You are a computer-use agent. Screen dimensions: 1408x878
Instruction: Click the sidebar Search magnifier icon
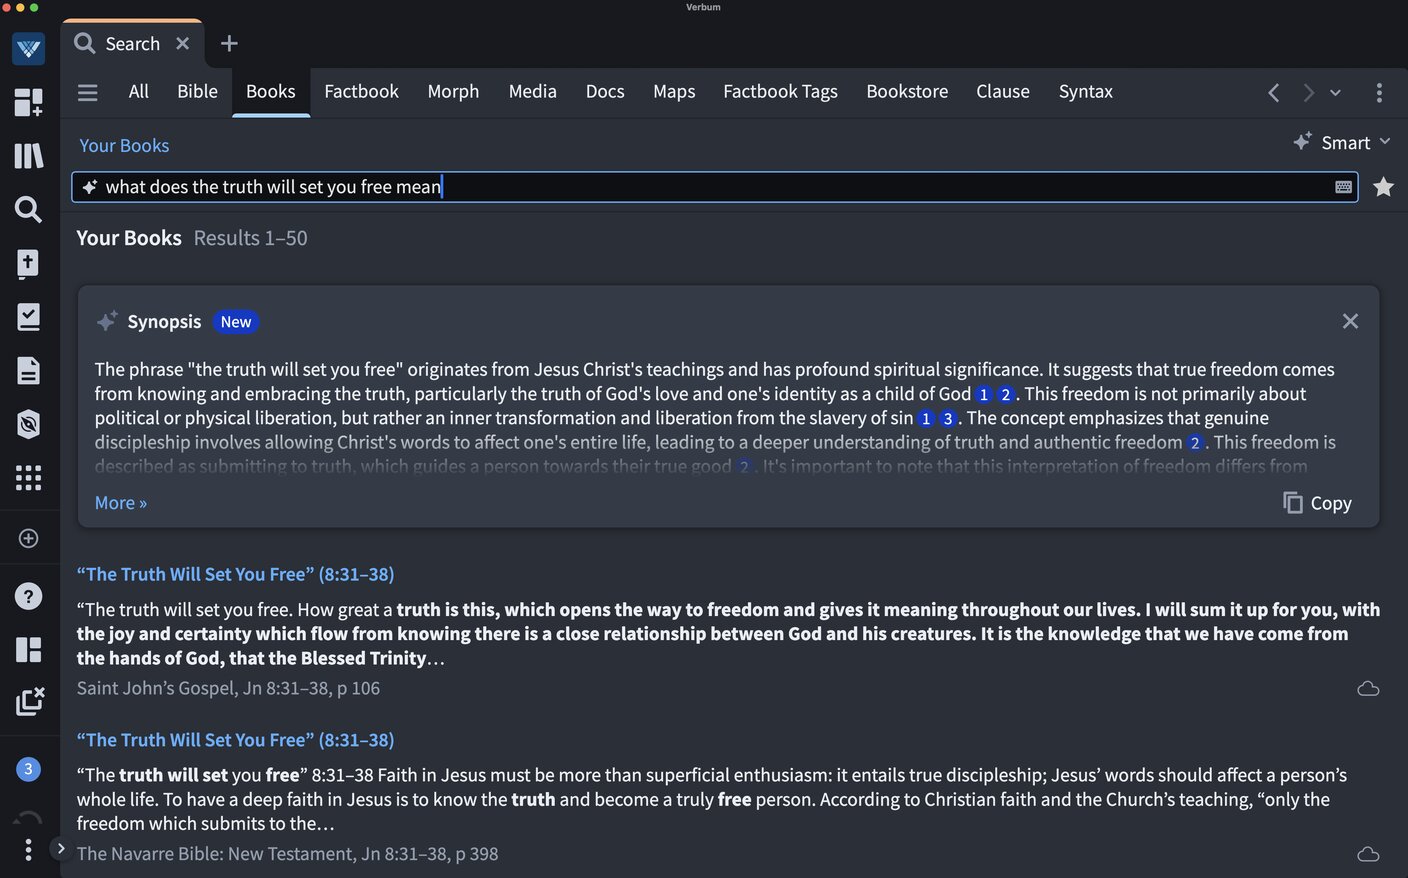pos(28,209)
